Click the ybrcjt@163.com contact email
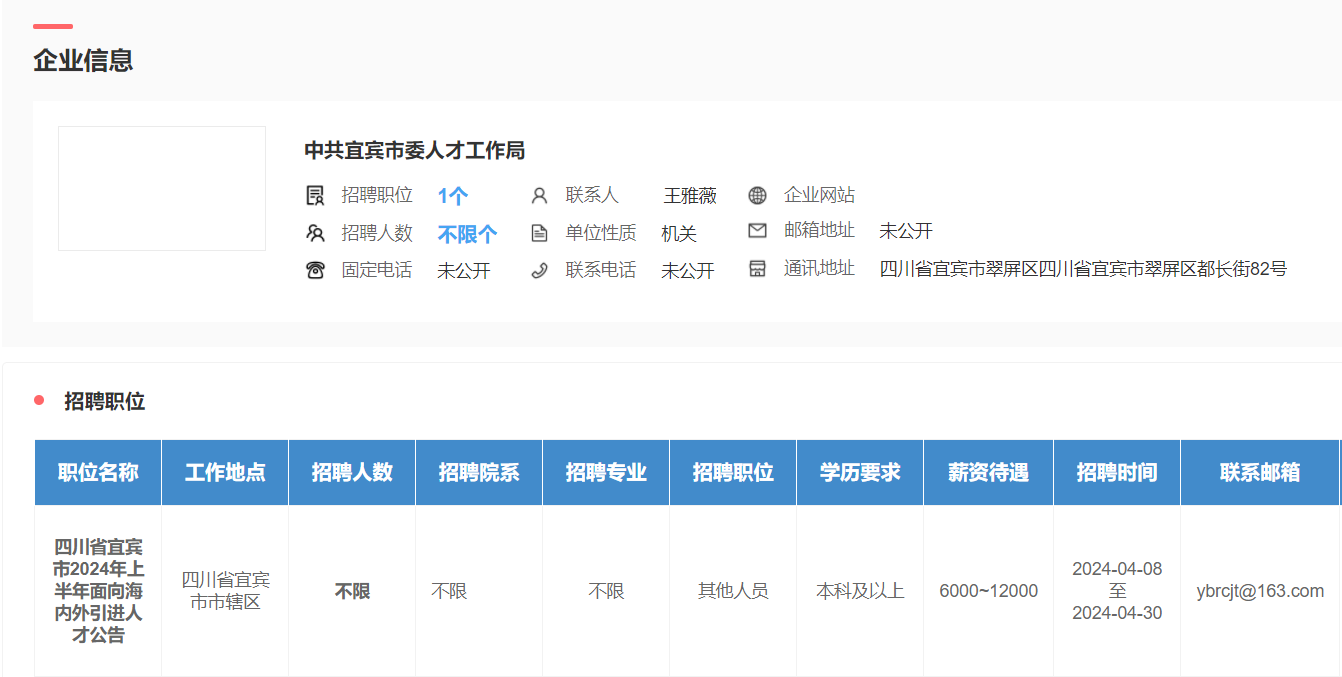The image size is (1342, 677). (x=1259, y=591)
